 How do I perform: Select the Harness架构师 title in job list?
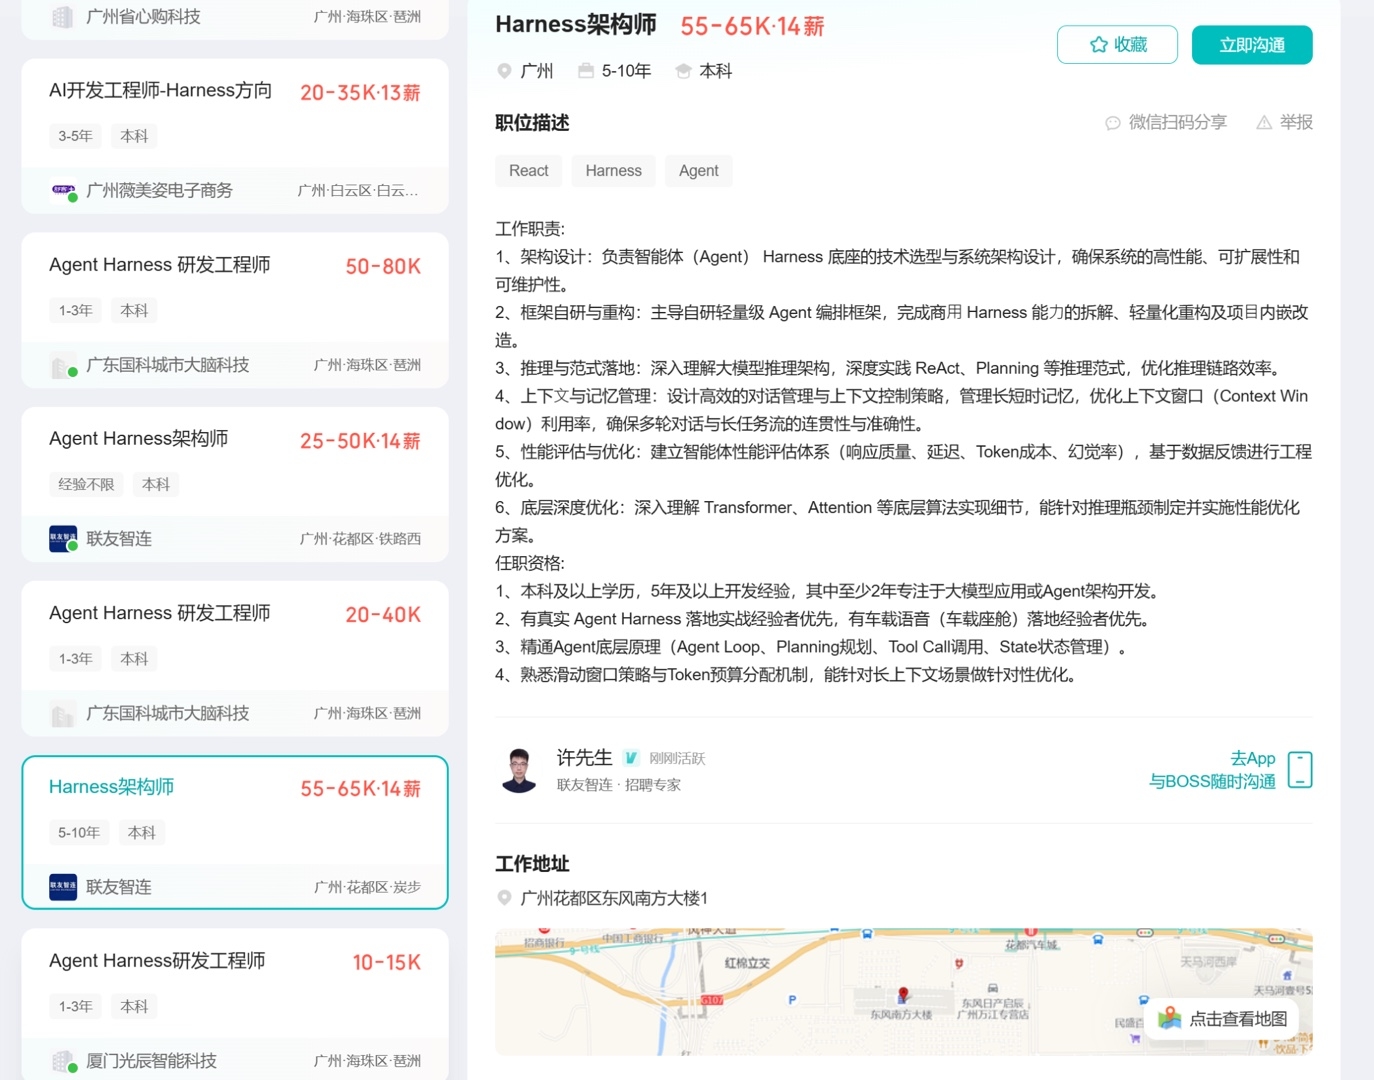112,787
